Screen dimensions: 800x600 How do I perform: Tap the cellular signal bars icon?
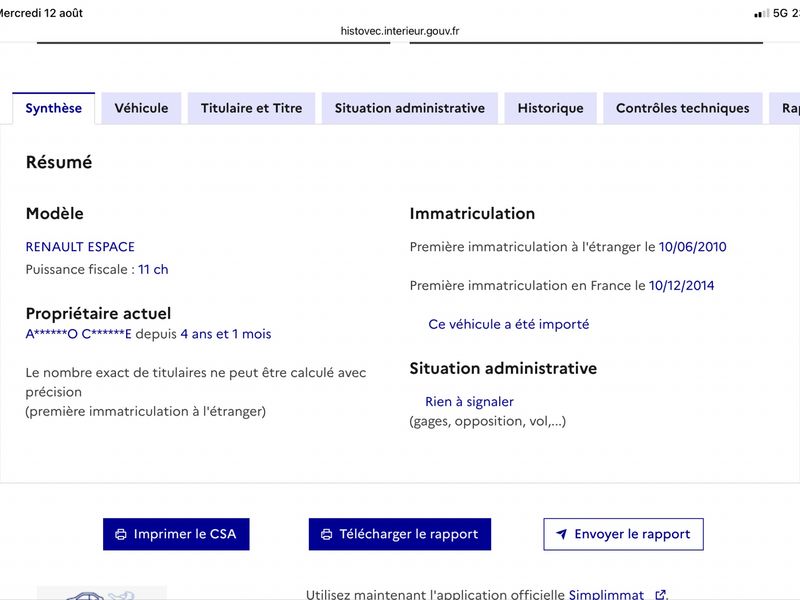(x=761, y=14)
